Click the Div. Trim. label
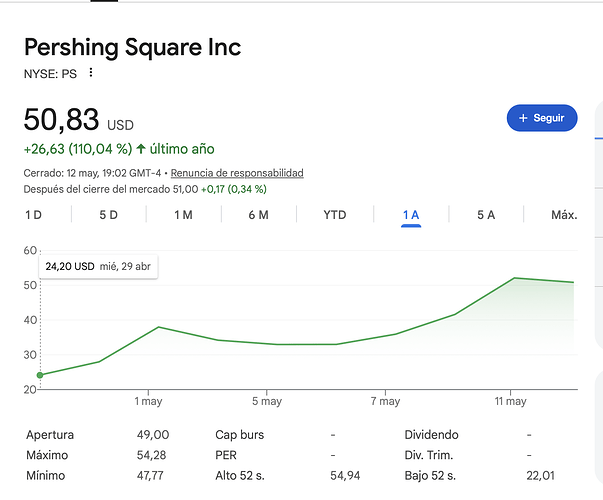This screenshot has height=500, width=603. (x=429, y=455)
